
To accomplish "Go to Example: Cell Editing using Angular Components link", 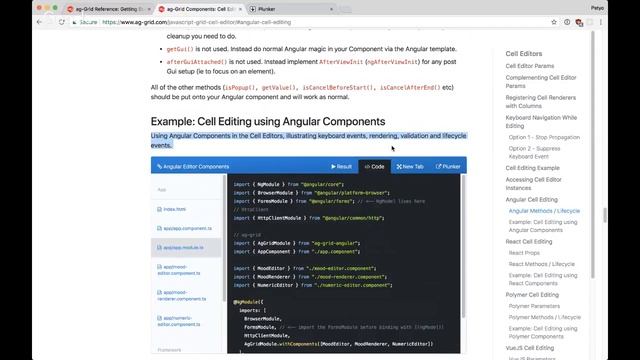I will [x=543, y=226].
